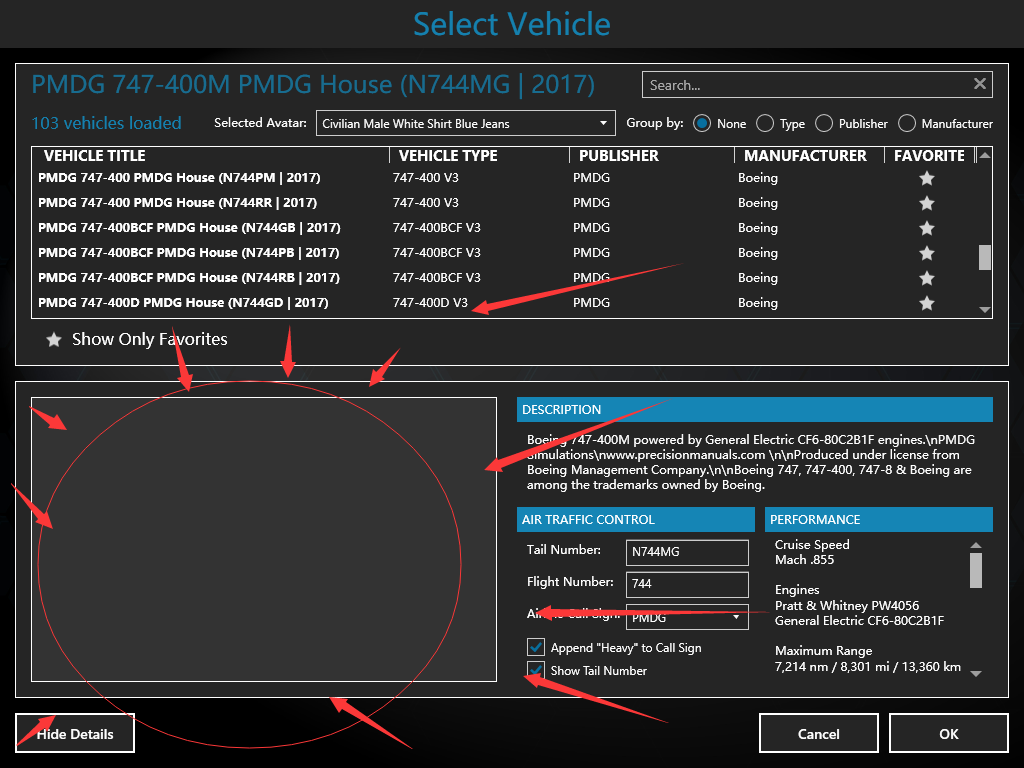Click the Performance panel scrollbar thumb

coord(976,570)
